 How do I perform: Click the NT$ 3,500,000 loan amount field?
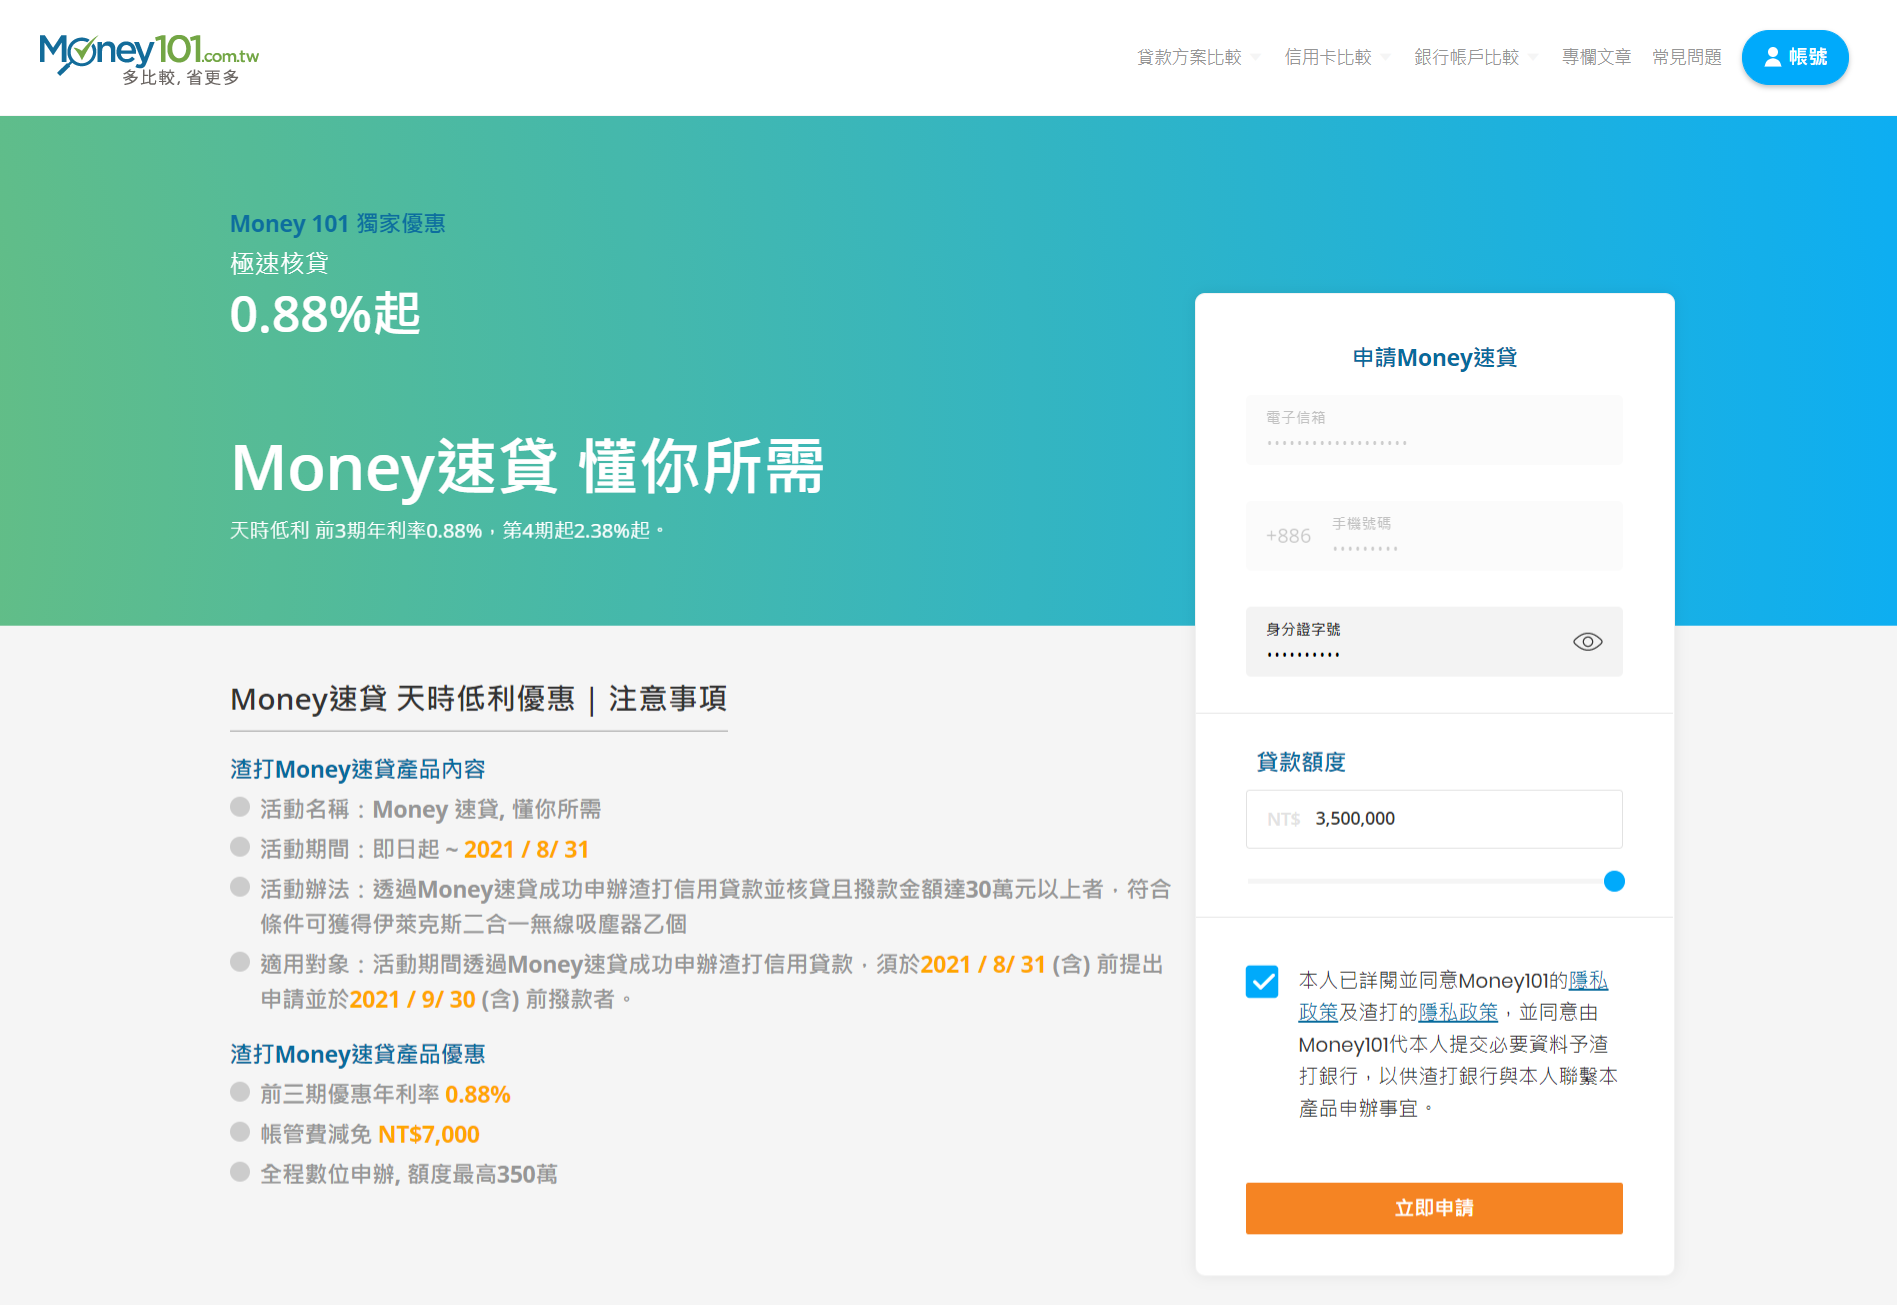tap(1434, 819)
